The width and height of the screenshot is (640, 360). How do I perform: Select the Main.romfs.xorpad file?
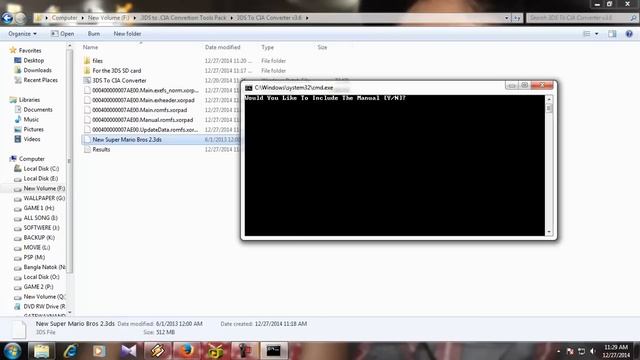point(140,110)
